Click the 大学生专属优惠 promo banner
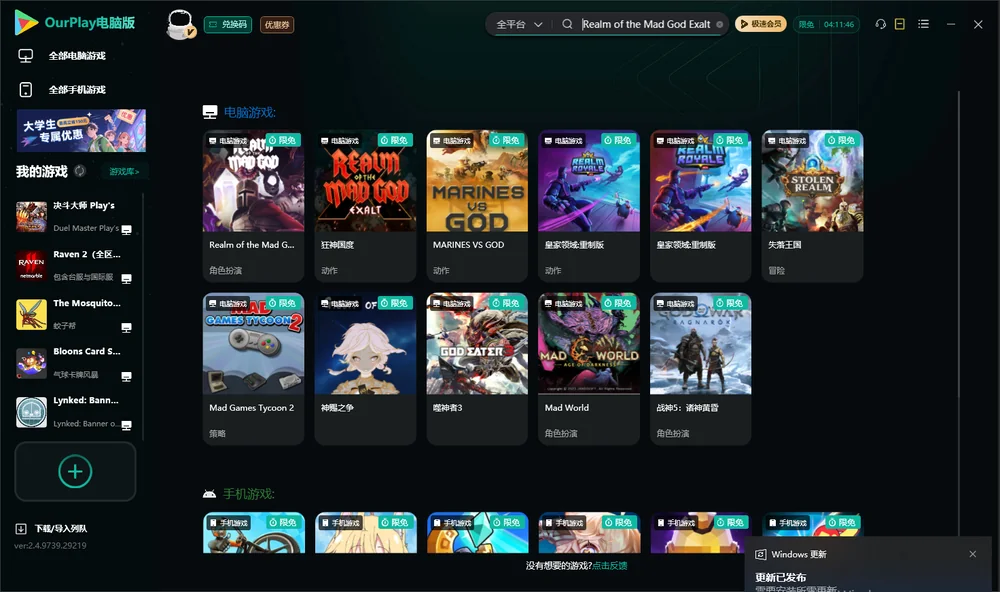Image resolution: width=1000 pixels, height=592 pixels. pyautogui.click(x=81, y=131)
